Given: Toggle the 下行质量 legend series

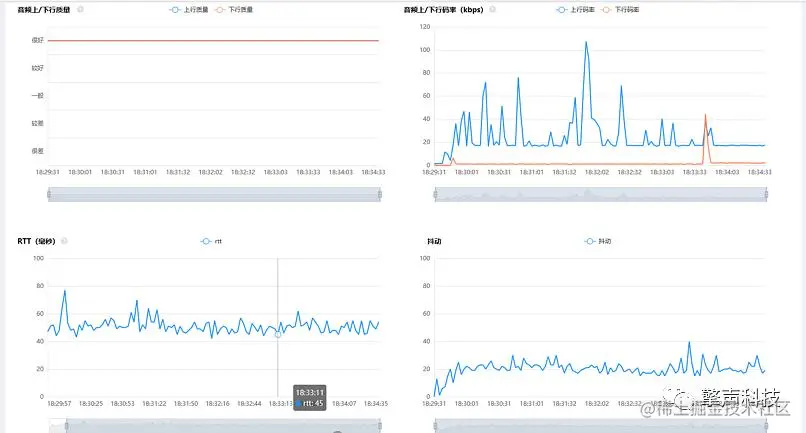Looking at the screenshot, I should click(x=234, y=10).
